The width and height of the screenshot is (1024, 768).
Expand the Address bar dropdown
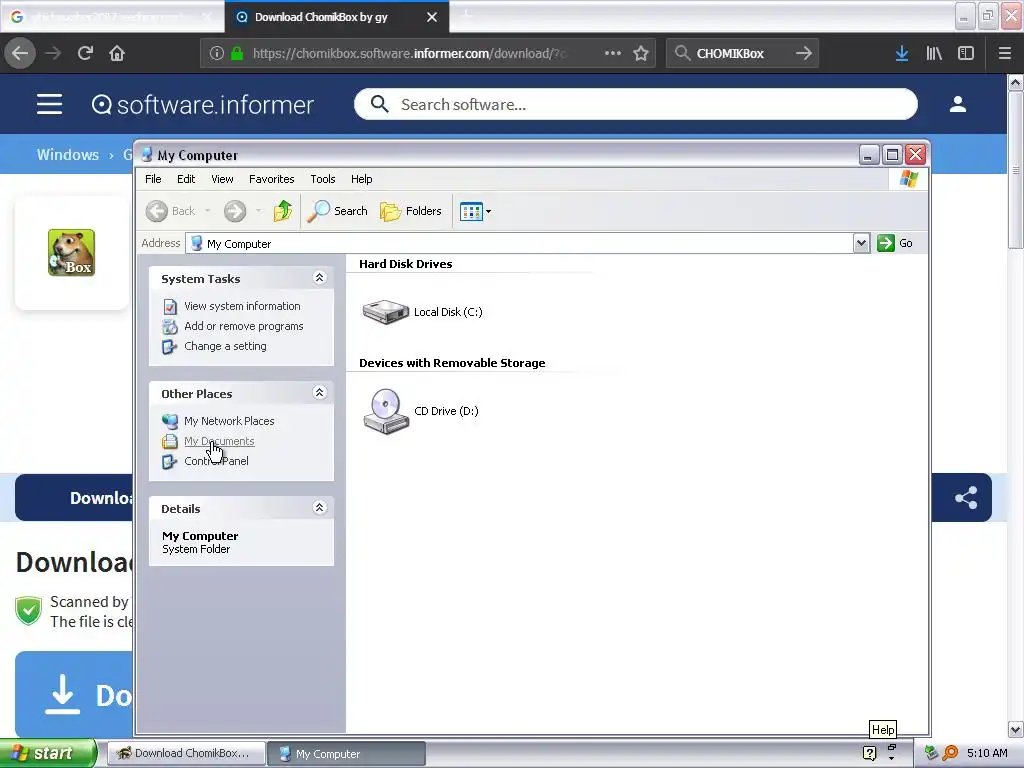[861, 243]
